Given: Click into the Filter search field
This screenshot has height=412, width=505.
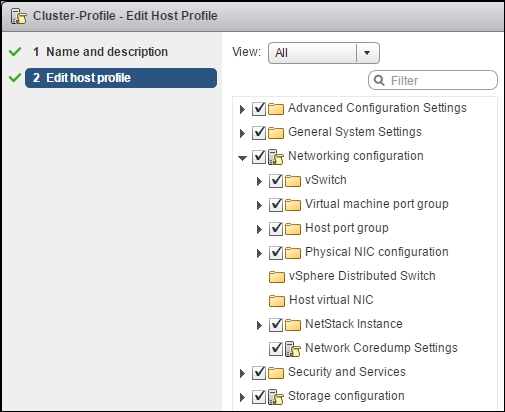Looking at the screenshot, I should [433, 80].
